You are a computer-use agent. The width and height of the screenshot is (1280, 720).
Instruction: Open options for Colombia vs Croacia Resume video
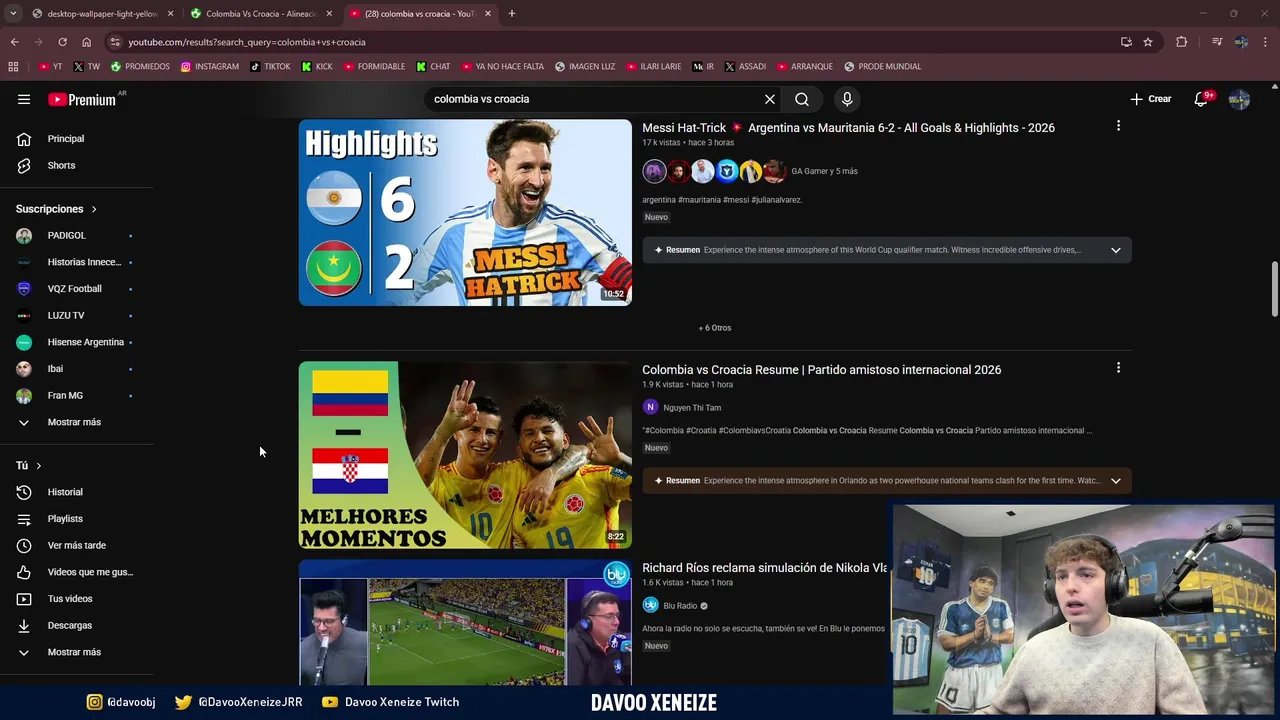pyautogui.click(x=1118, y=368)
